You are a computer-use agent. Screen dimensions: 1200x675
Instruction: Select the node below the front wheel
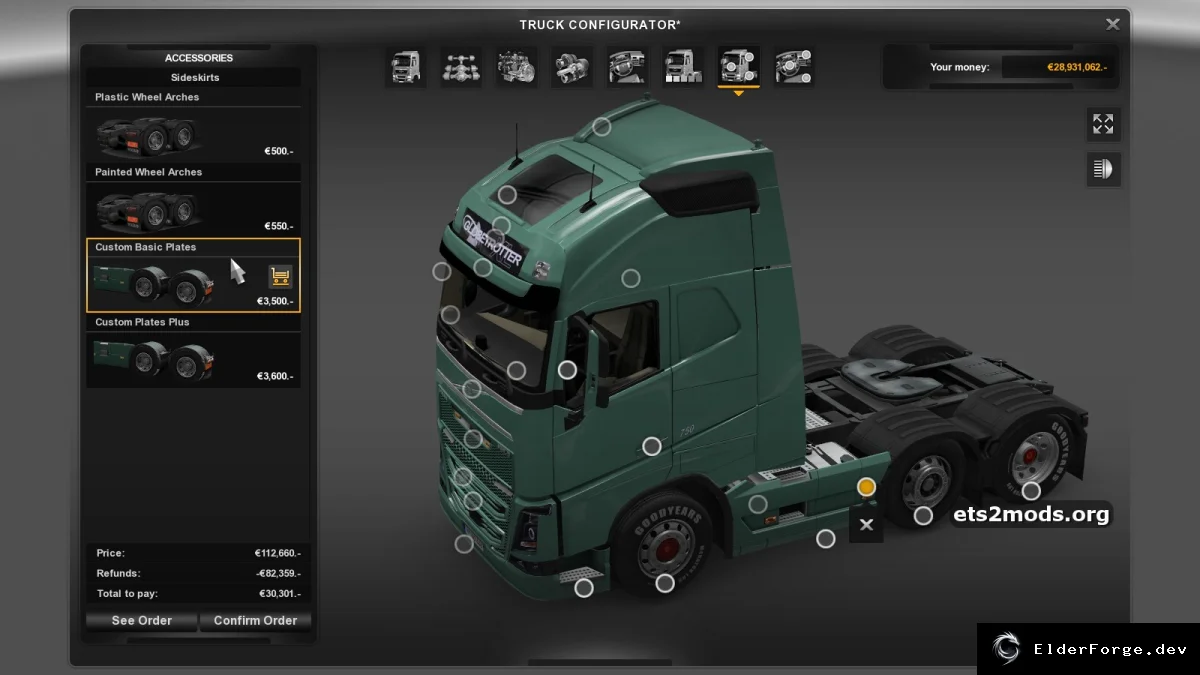(665, 583)
